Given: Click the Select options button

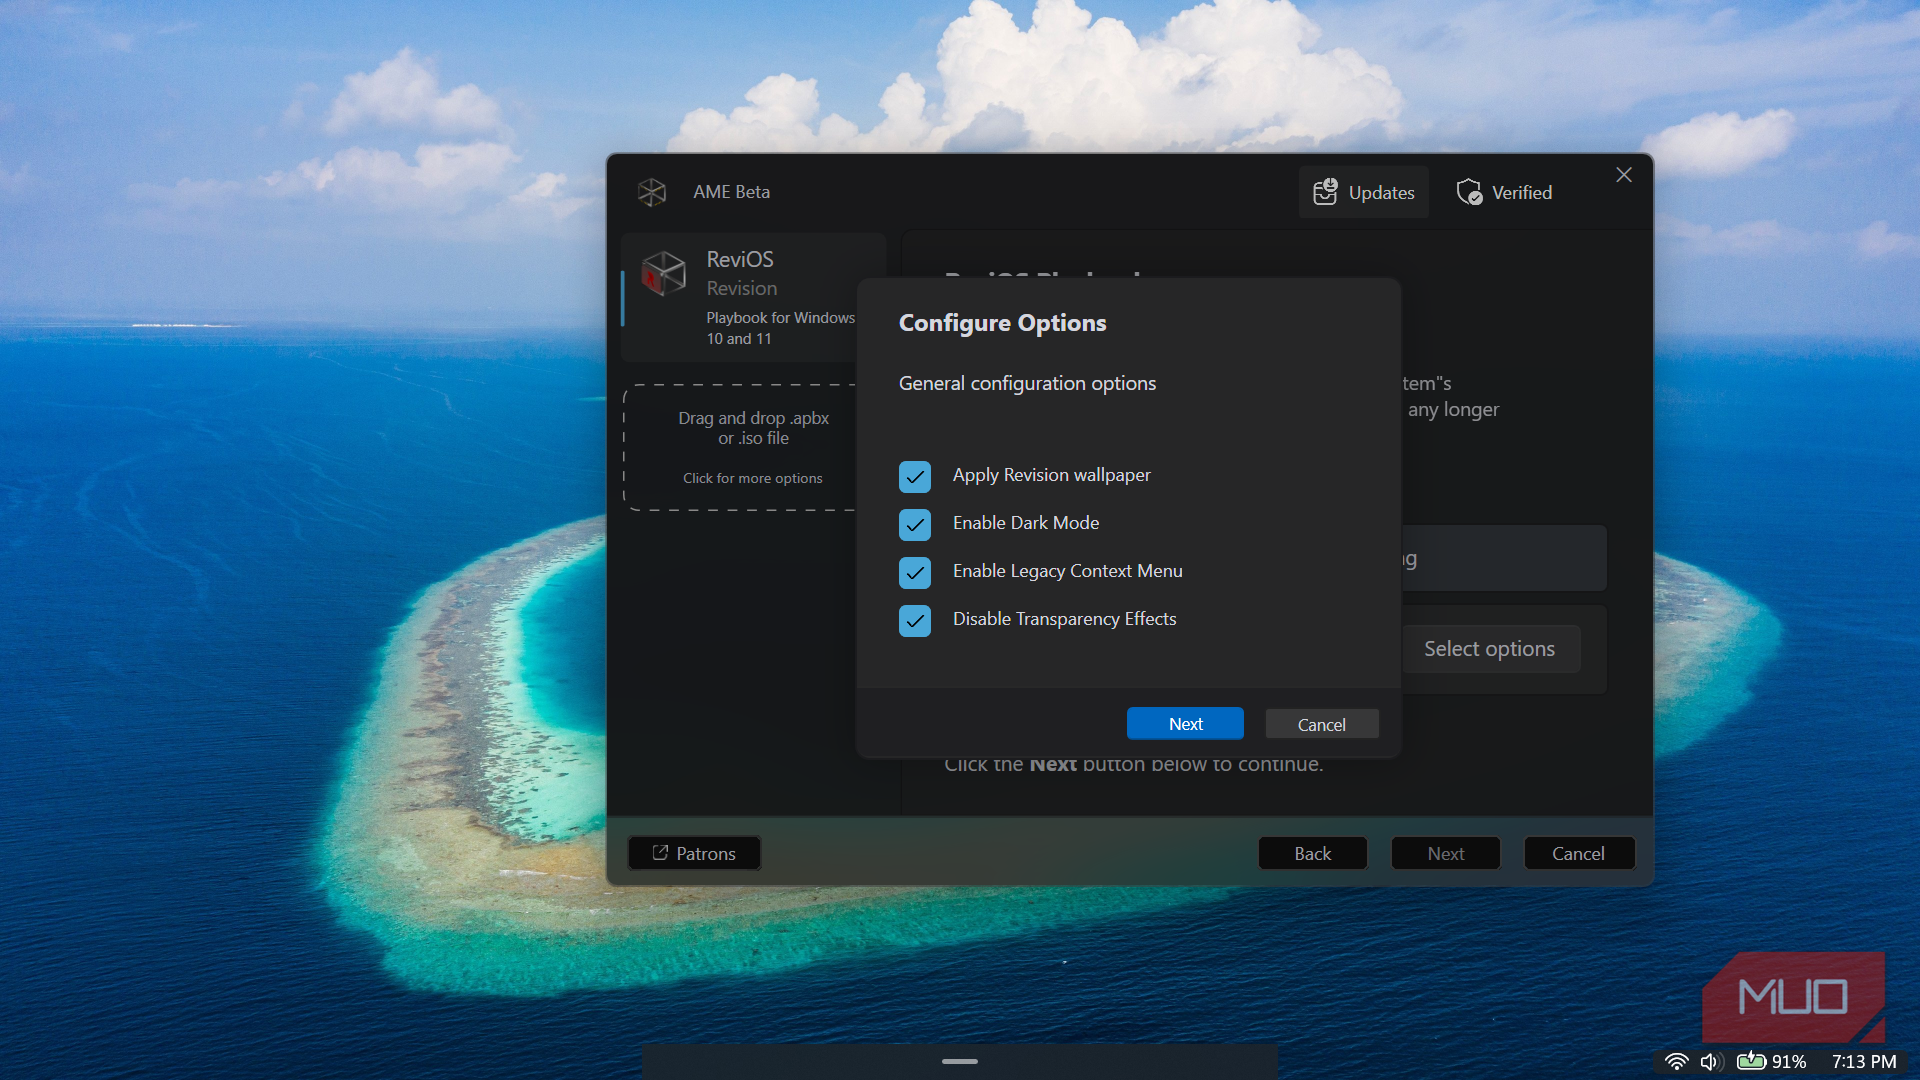Looking at the screenshot, I should click(x=1490, y=649).
